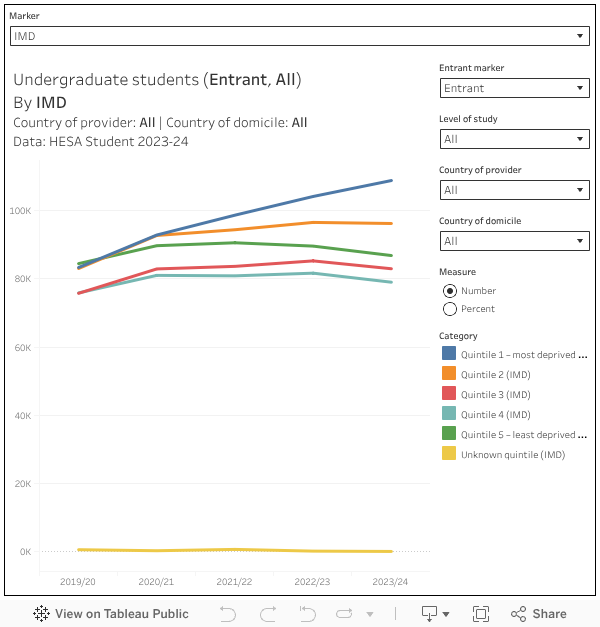Click View on Tableau Public link

[121, 614]
